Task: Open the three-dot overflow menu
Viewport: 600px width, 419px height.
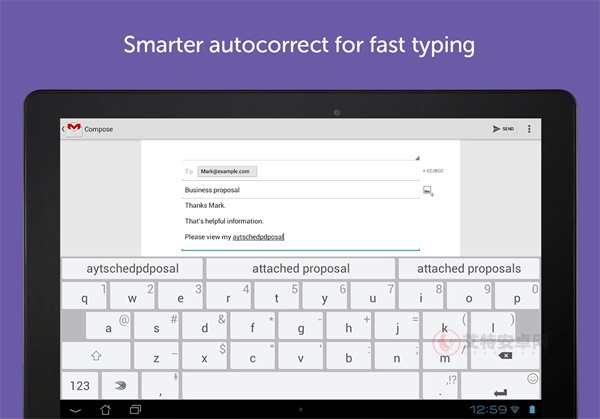Action: (529, 129)
